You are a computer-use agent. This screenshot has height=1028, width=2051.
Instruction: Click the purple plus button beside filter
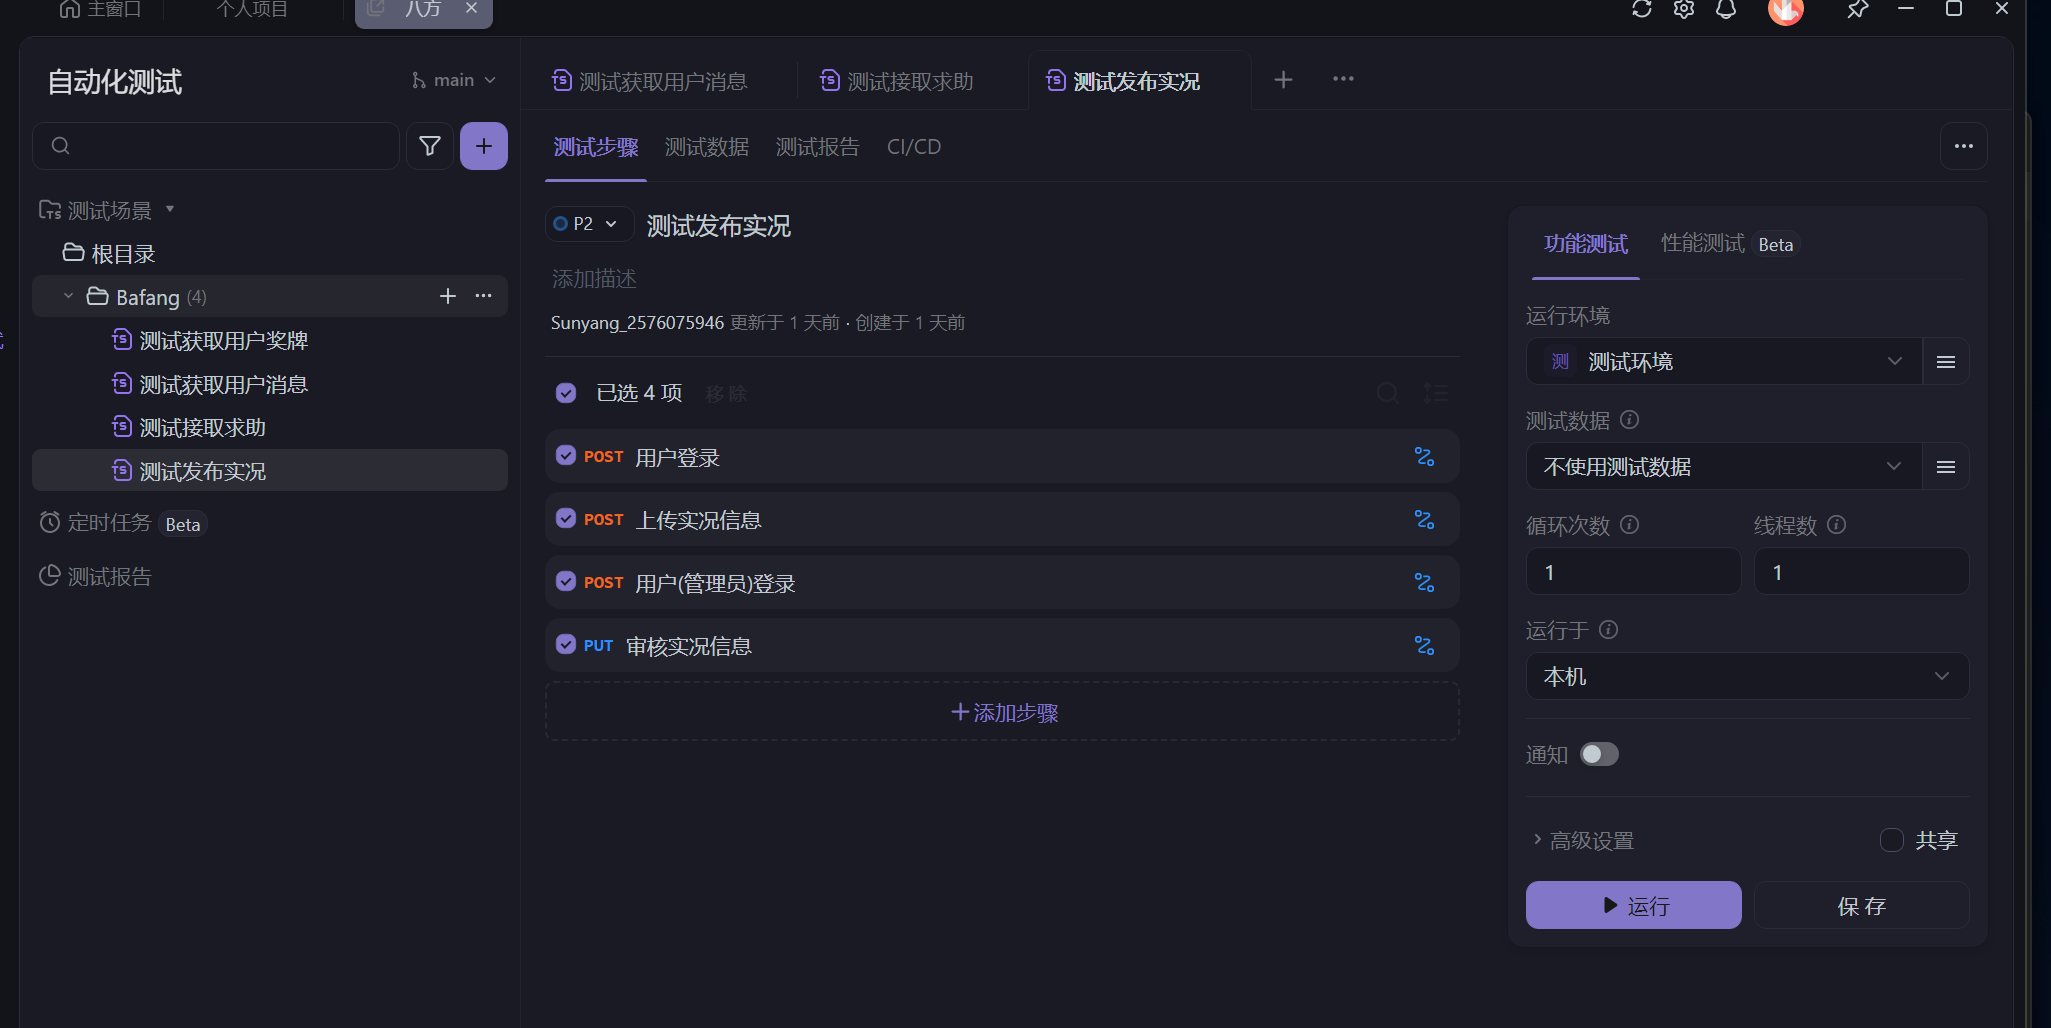click(484, 146)
